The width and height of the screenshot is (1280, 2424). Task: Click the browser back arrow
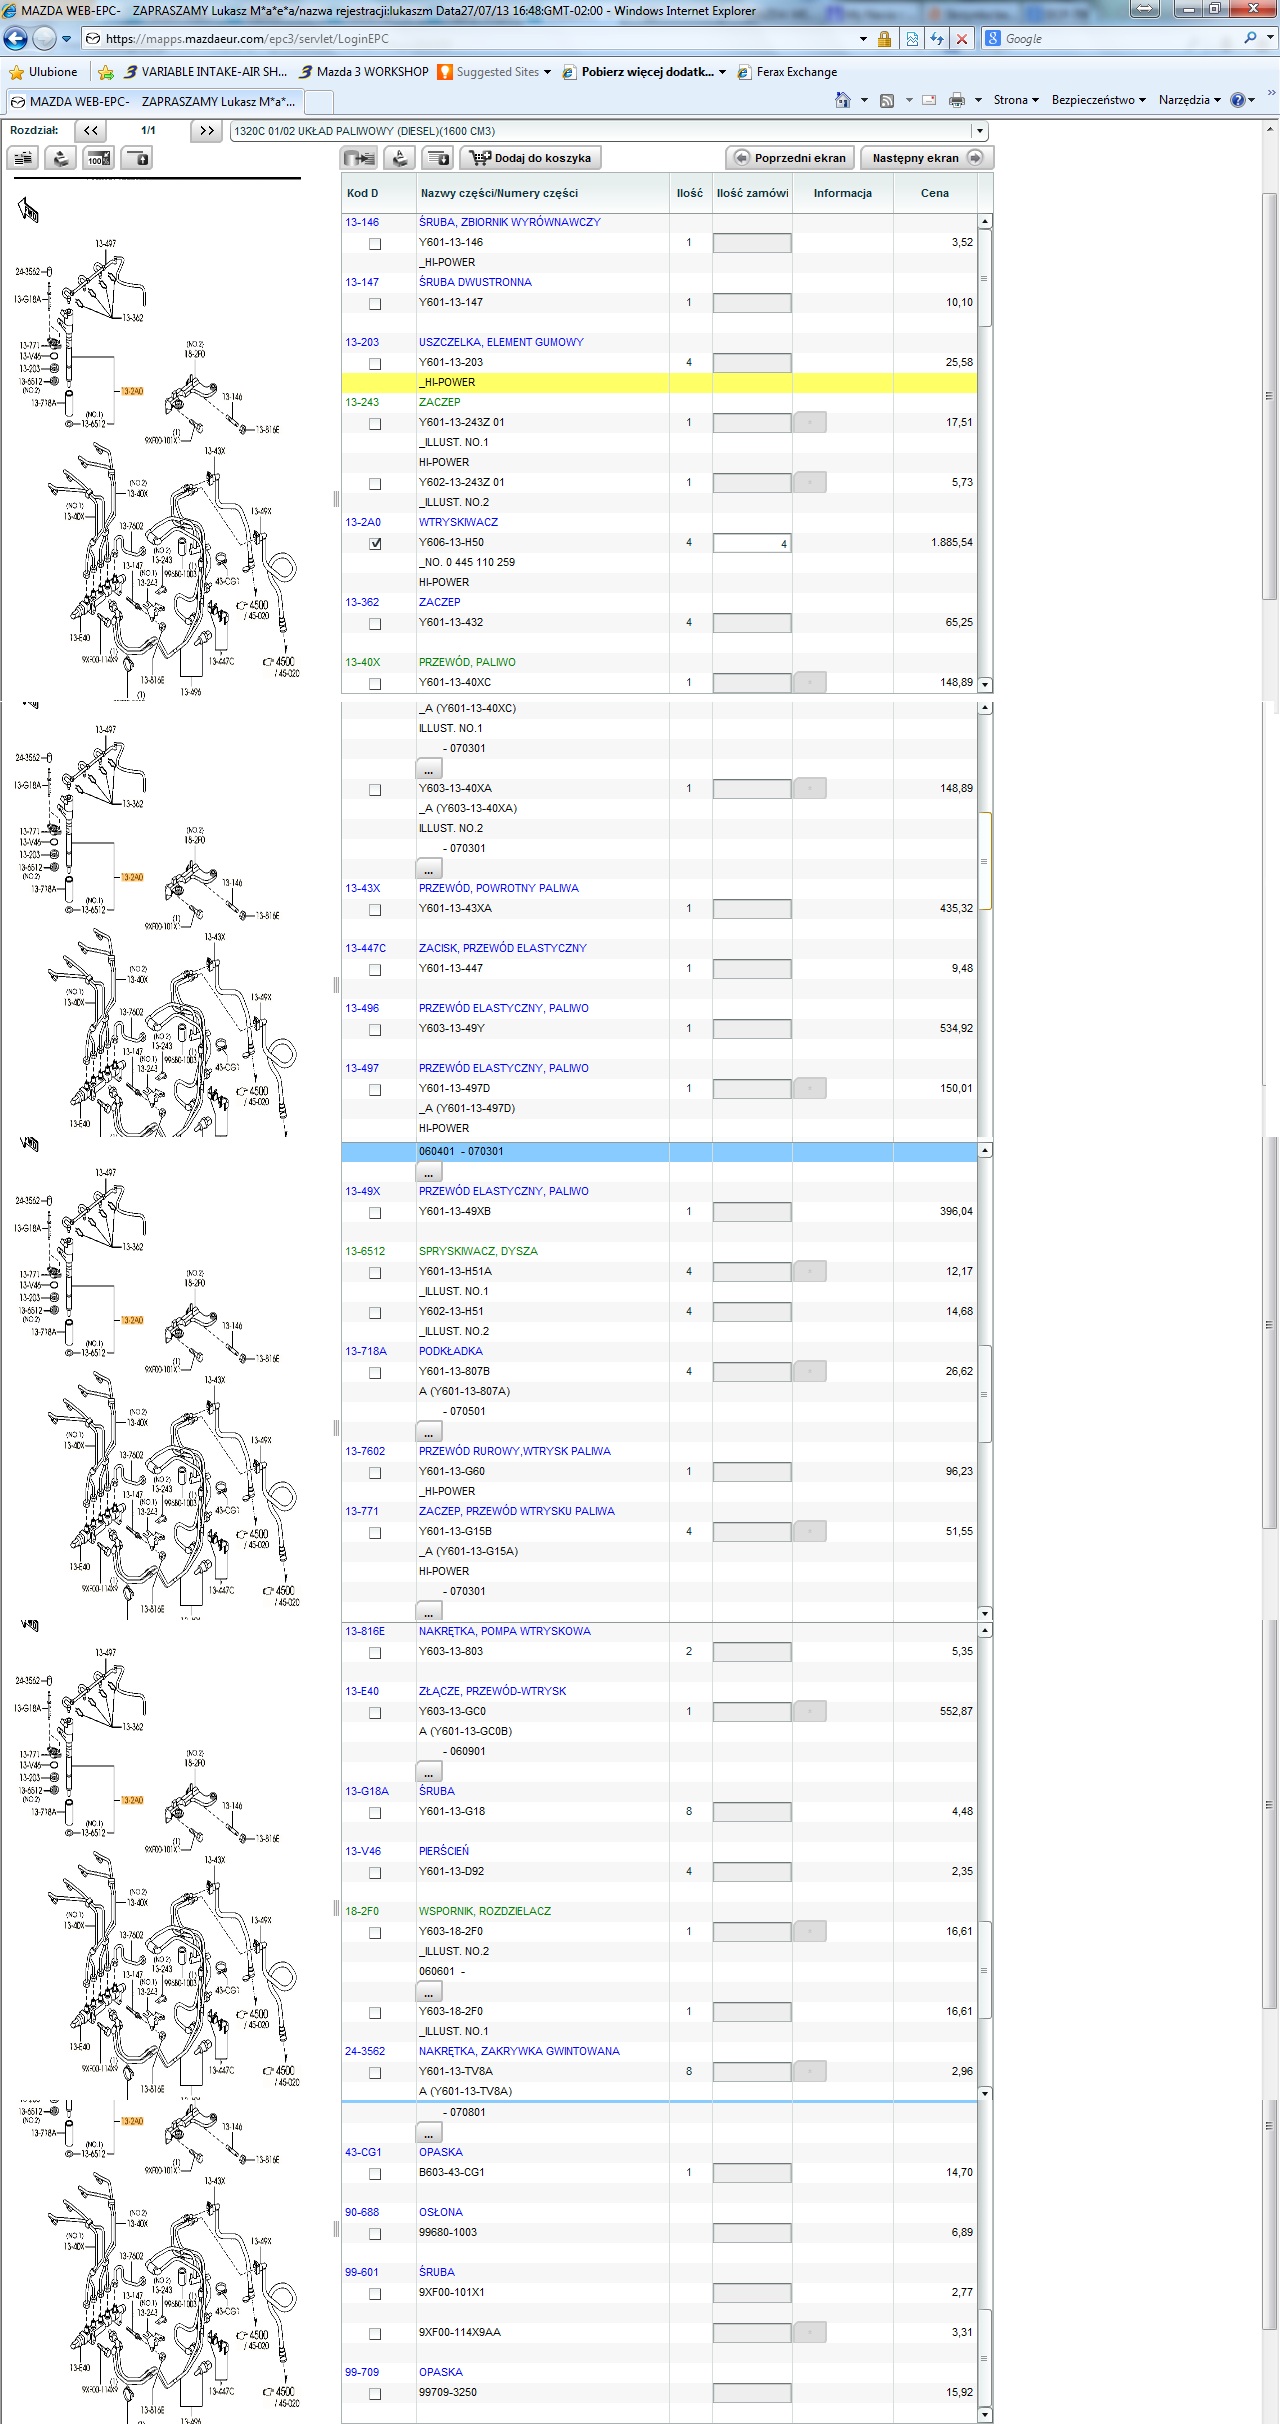point(16,39)
